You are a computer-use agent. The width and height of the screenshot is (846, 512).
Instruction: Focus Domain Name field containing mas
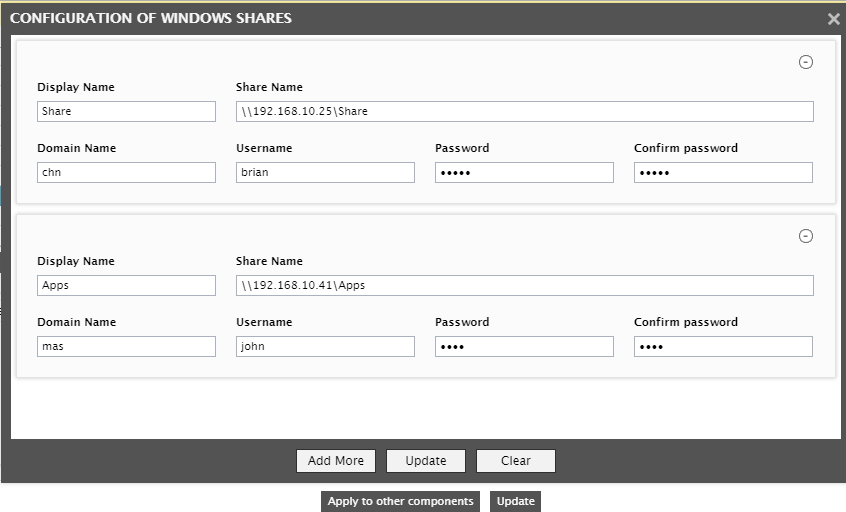[126, 346]
